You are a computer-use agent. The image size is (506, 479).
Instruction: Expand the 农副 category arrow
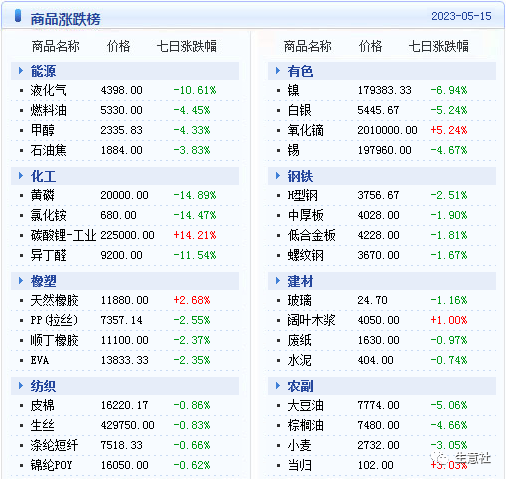pos(278,386)
